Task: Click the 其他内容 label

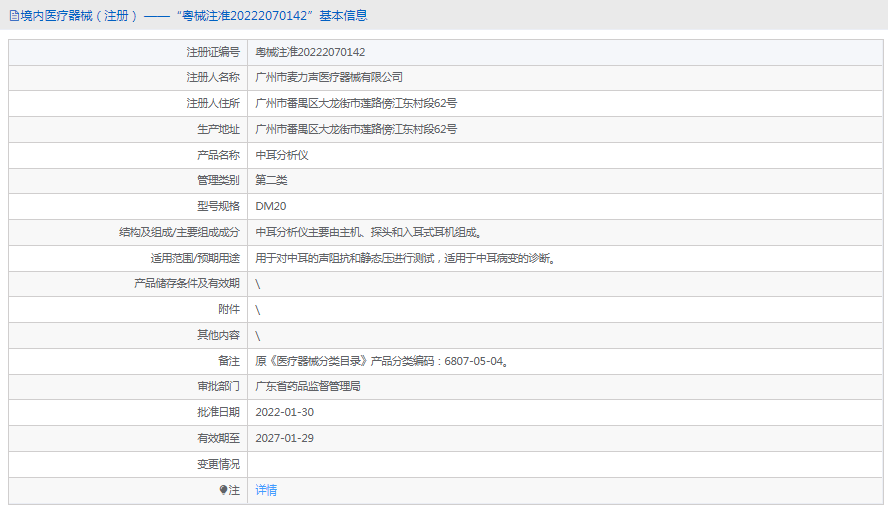Action: coord(219,336)
